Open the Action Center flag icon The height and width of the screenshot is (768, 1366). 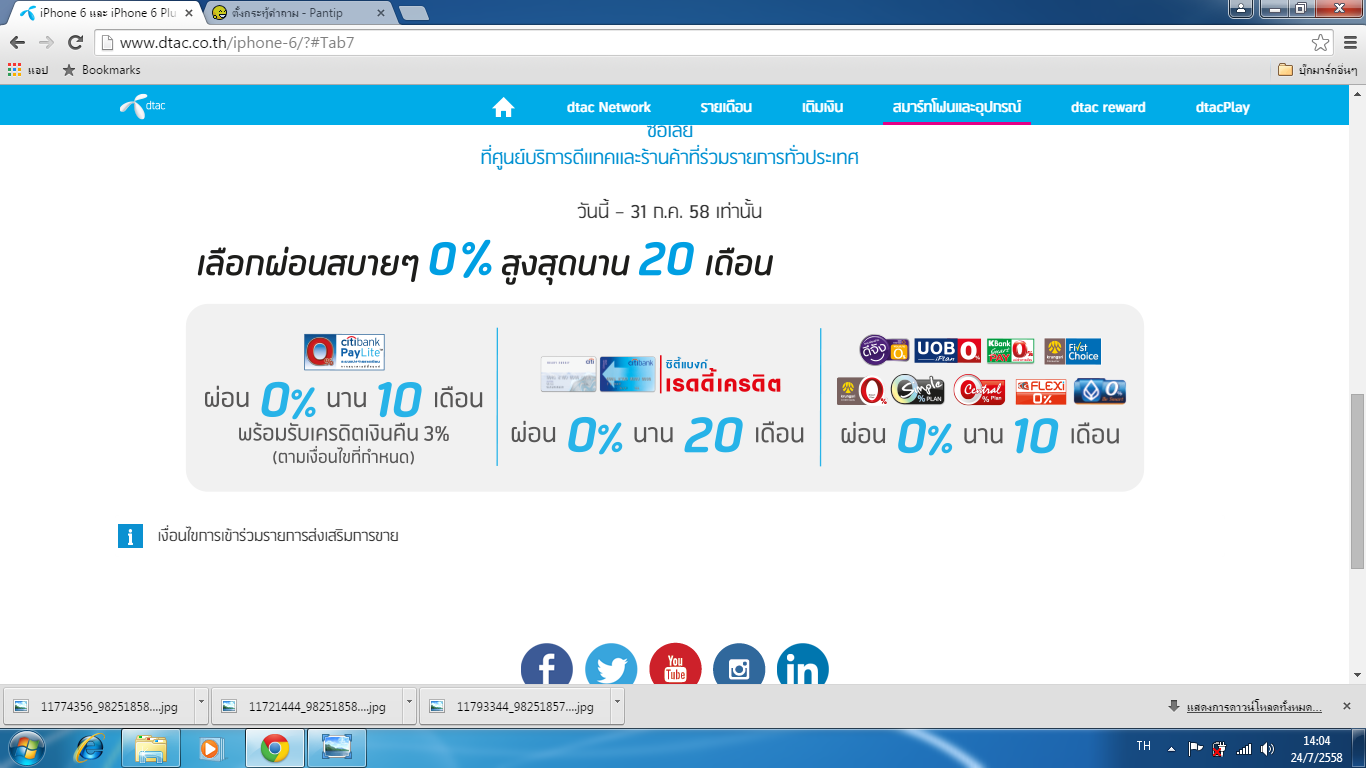point(1195,748)
